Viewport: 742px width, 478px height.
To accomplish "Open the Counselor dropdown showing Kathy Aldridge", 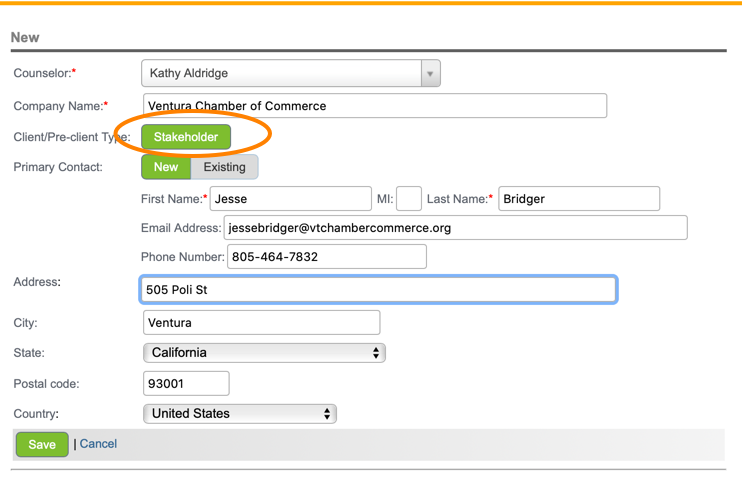I will (280, 73).
